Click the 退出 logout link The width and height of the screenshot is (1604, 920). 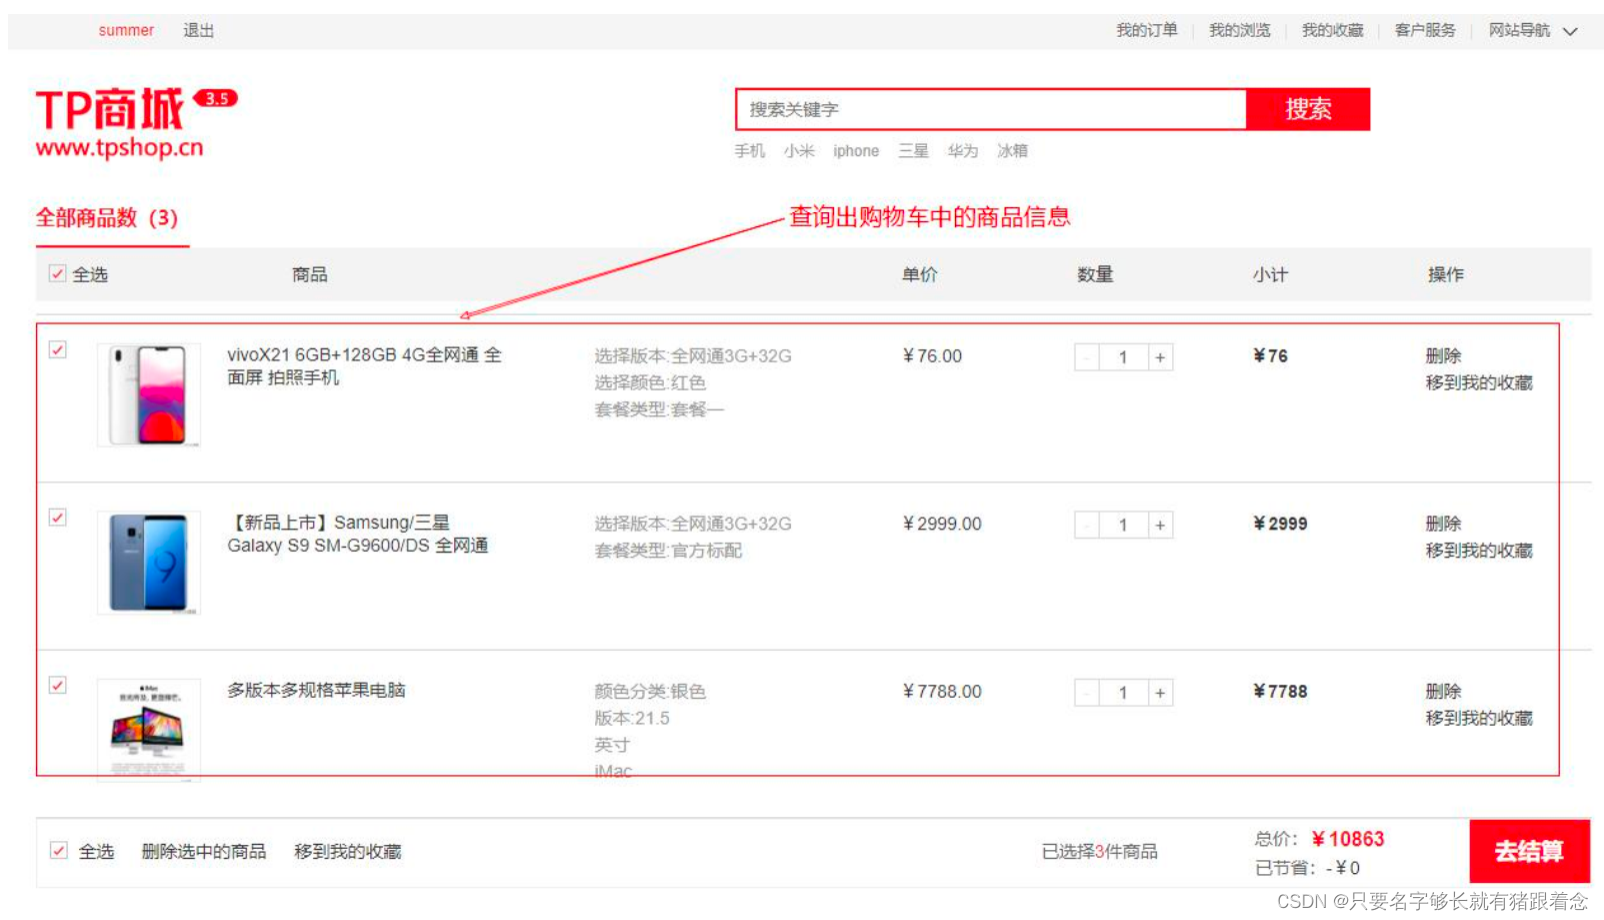pyautogui.click(x=199, y=31)
